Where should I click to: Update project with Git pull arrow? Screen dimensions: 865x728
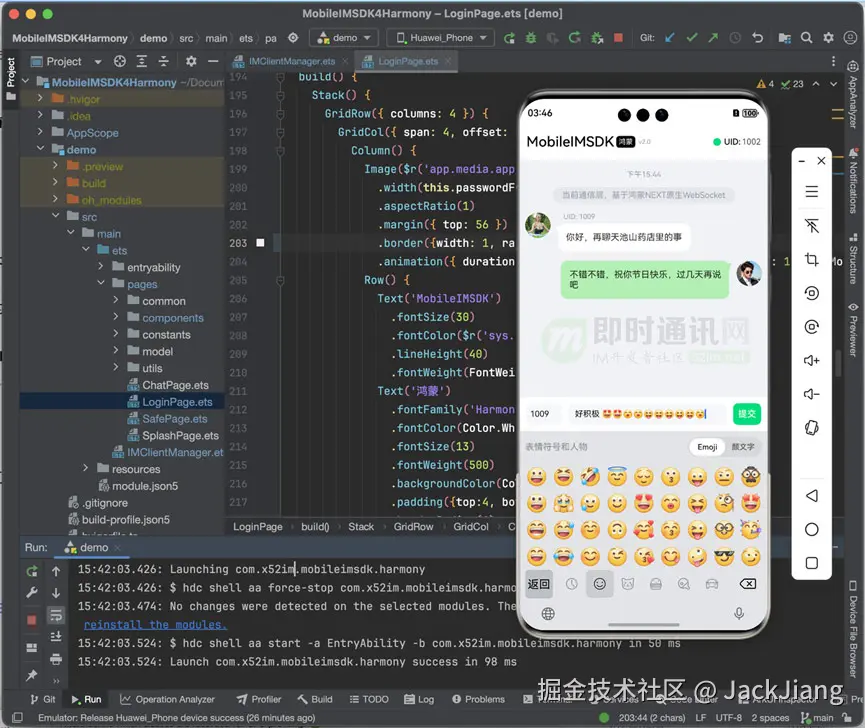(670, 38)
